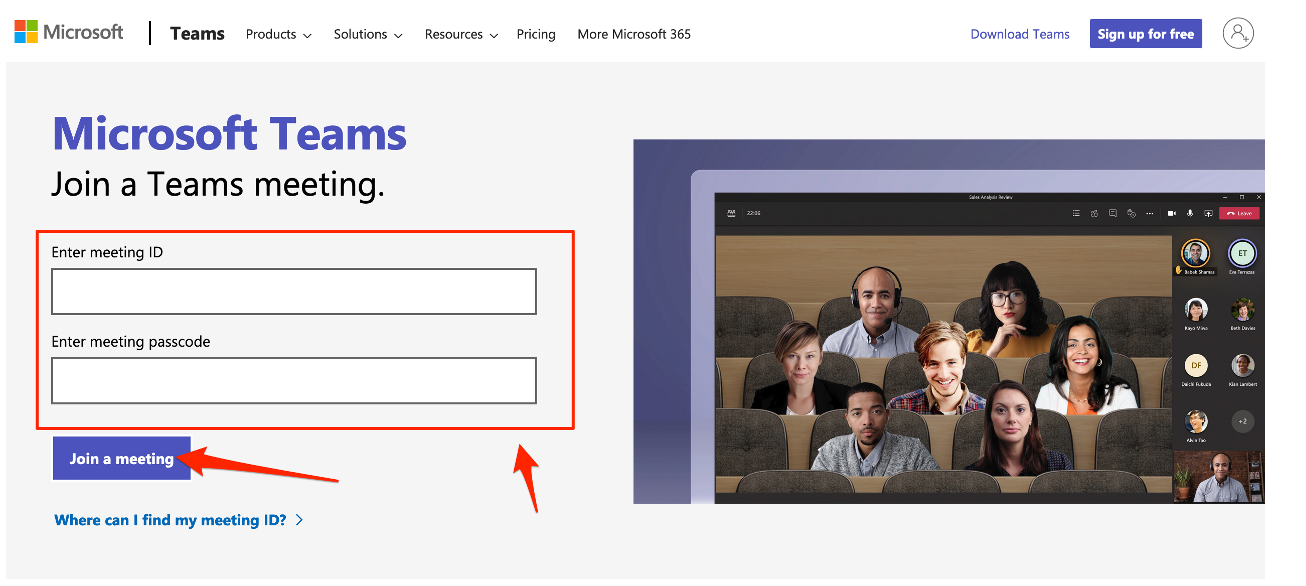The image size is (1306, 586).
Task: Open the Products dropdown
Action: point(277,34)
